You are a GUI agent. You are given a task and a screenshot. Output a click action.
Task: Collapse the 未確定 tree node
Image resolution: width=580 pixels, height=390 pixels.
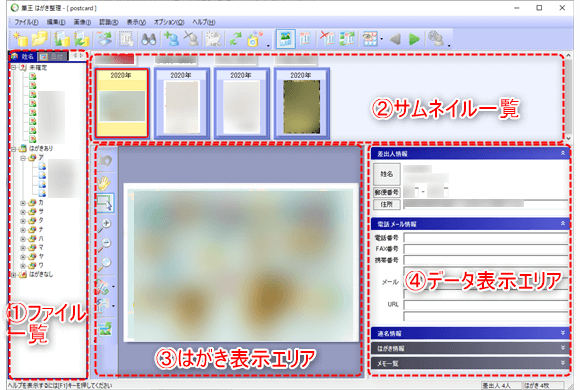click(14, 68)
